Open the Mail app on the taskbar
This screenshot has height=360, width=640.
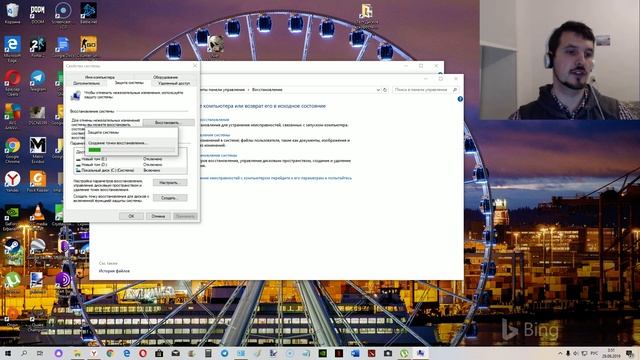[x=176, y=353]
